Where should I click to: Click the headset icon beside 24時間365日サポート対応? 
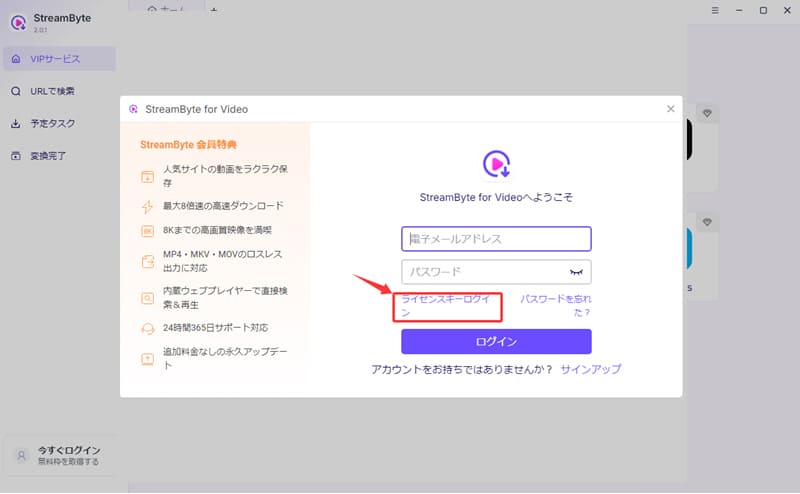pyautogui.click(x=147, y=329)
